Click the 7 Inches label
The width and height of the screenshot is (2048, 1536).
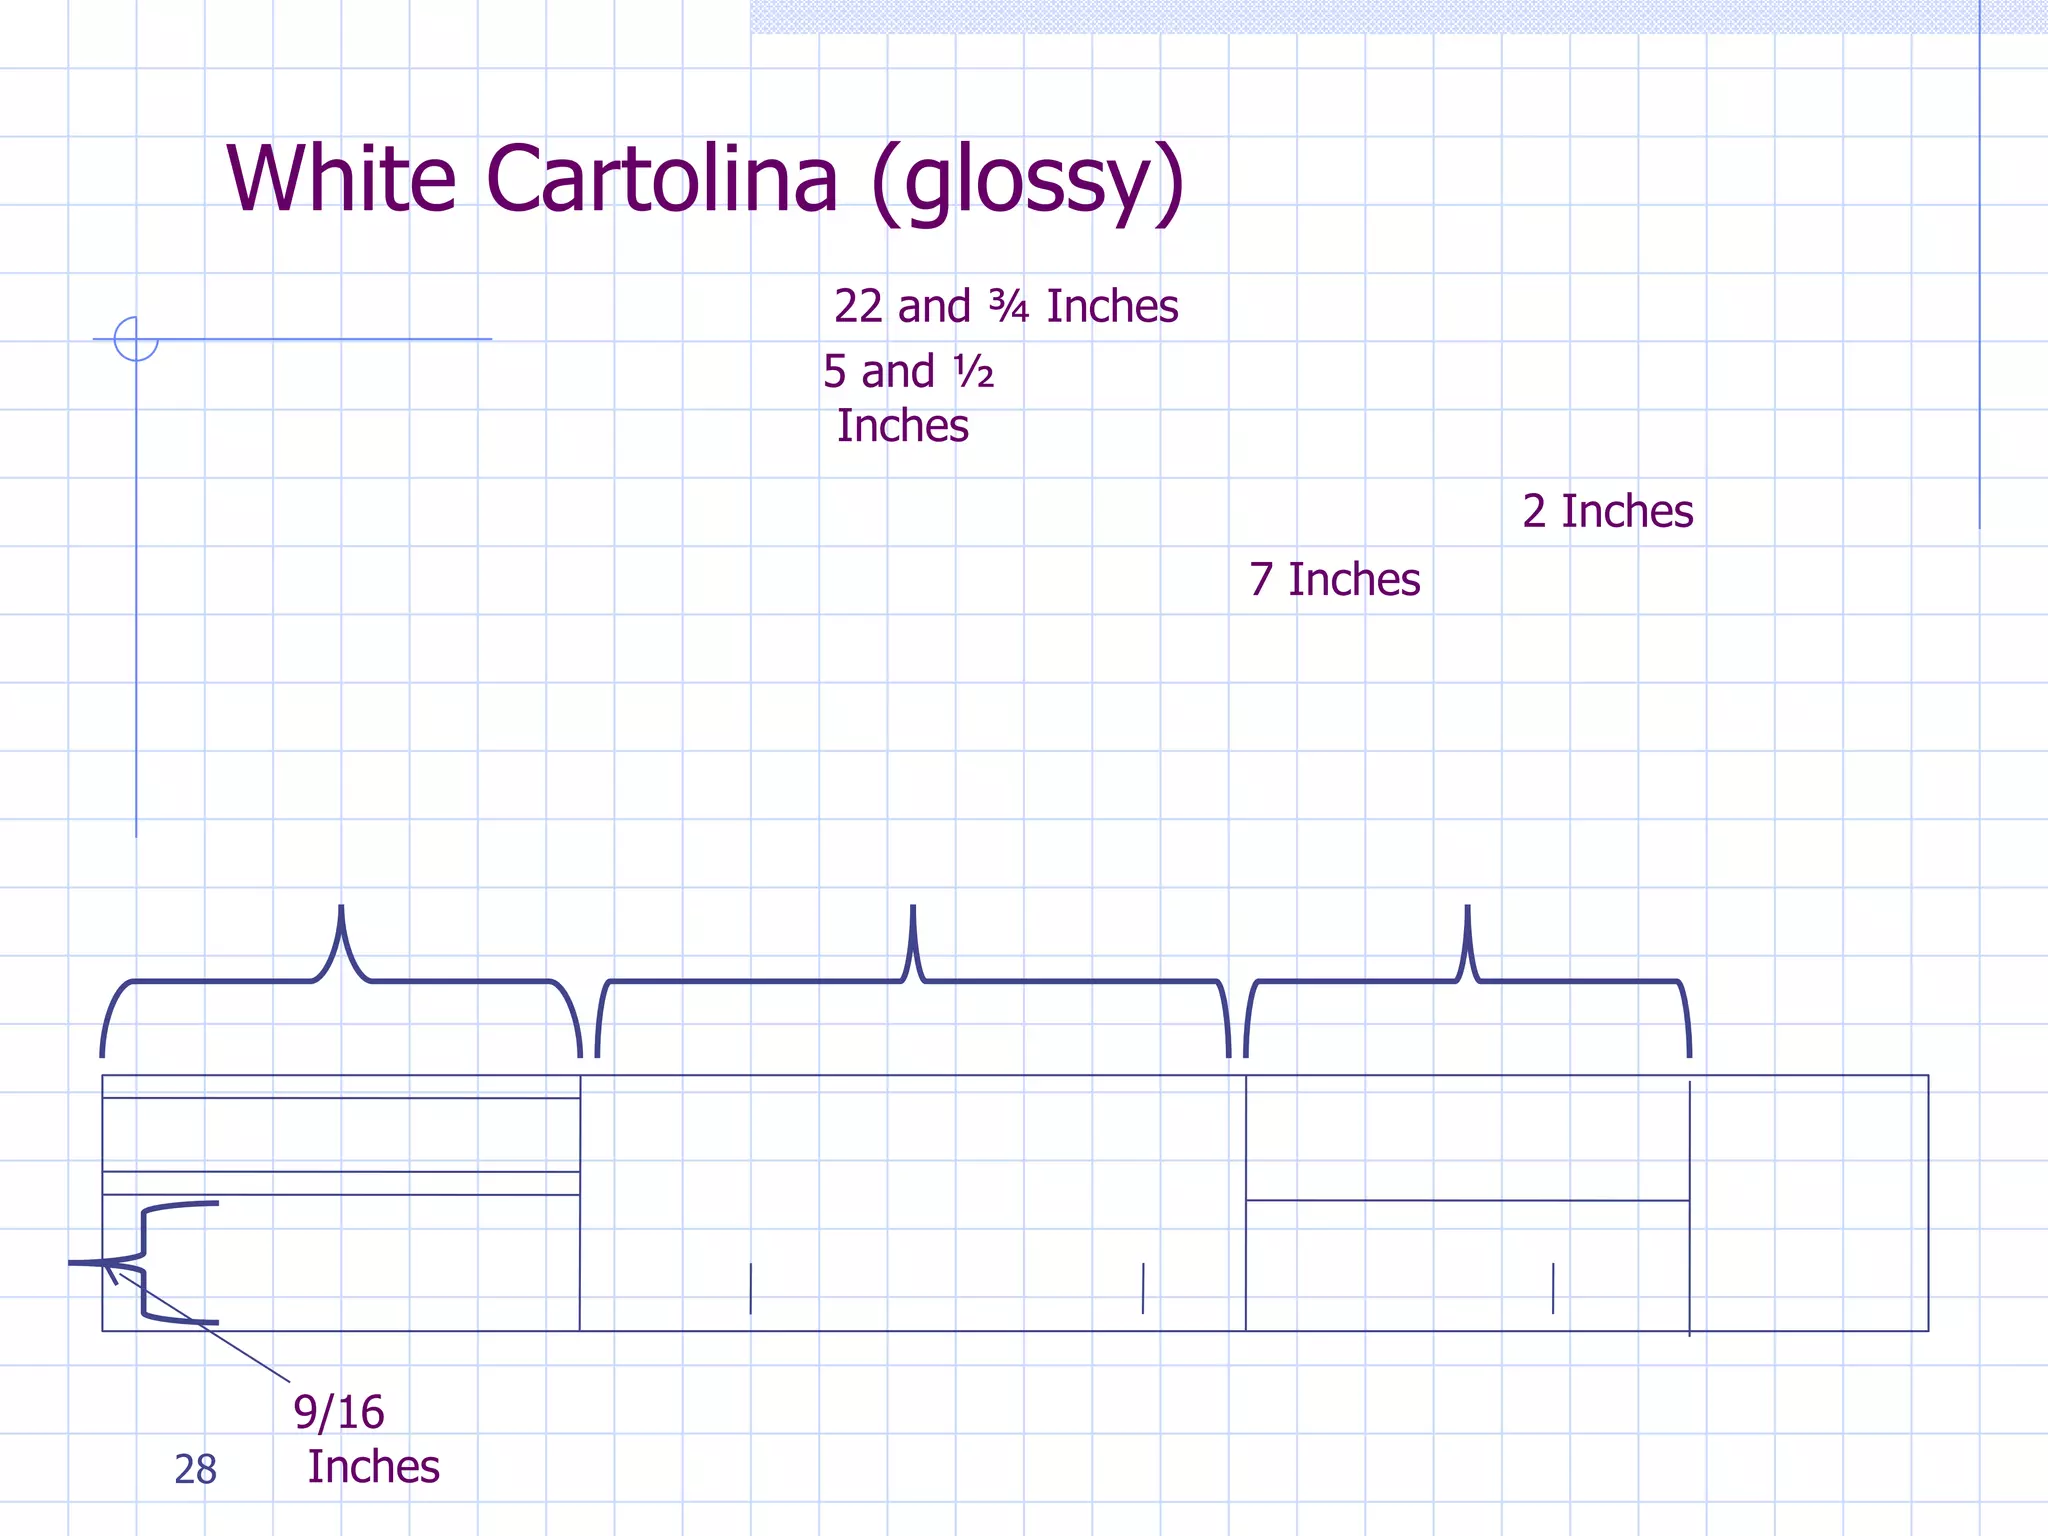[1334, 579]
